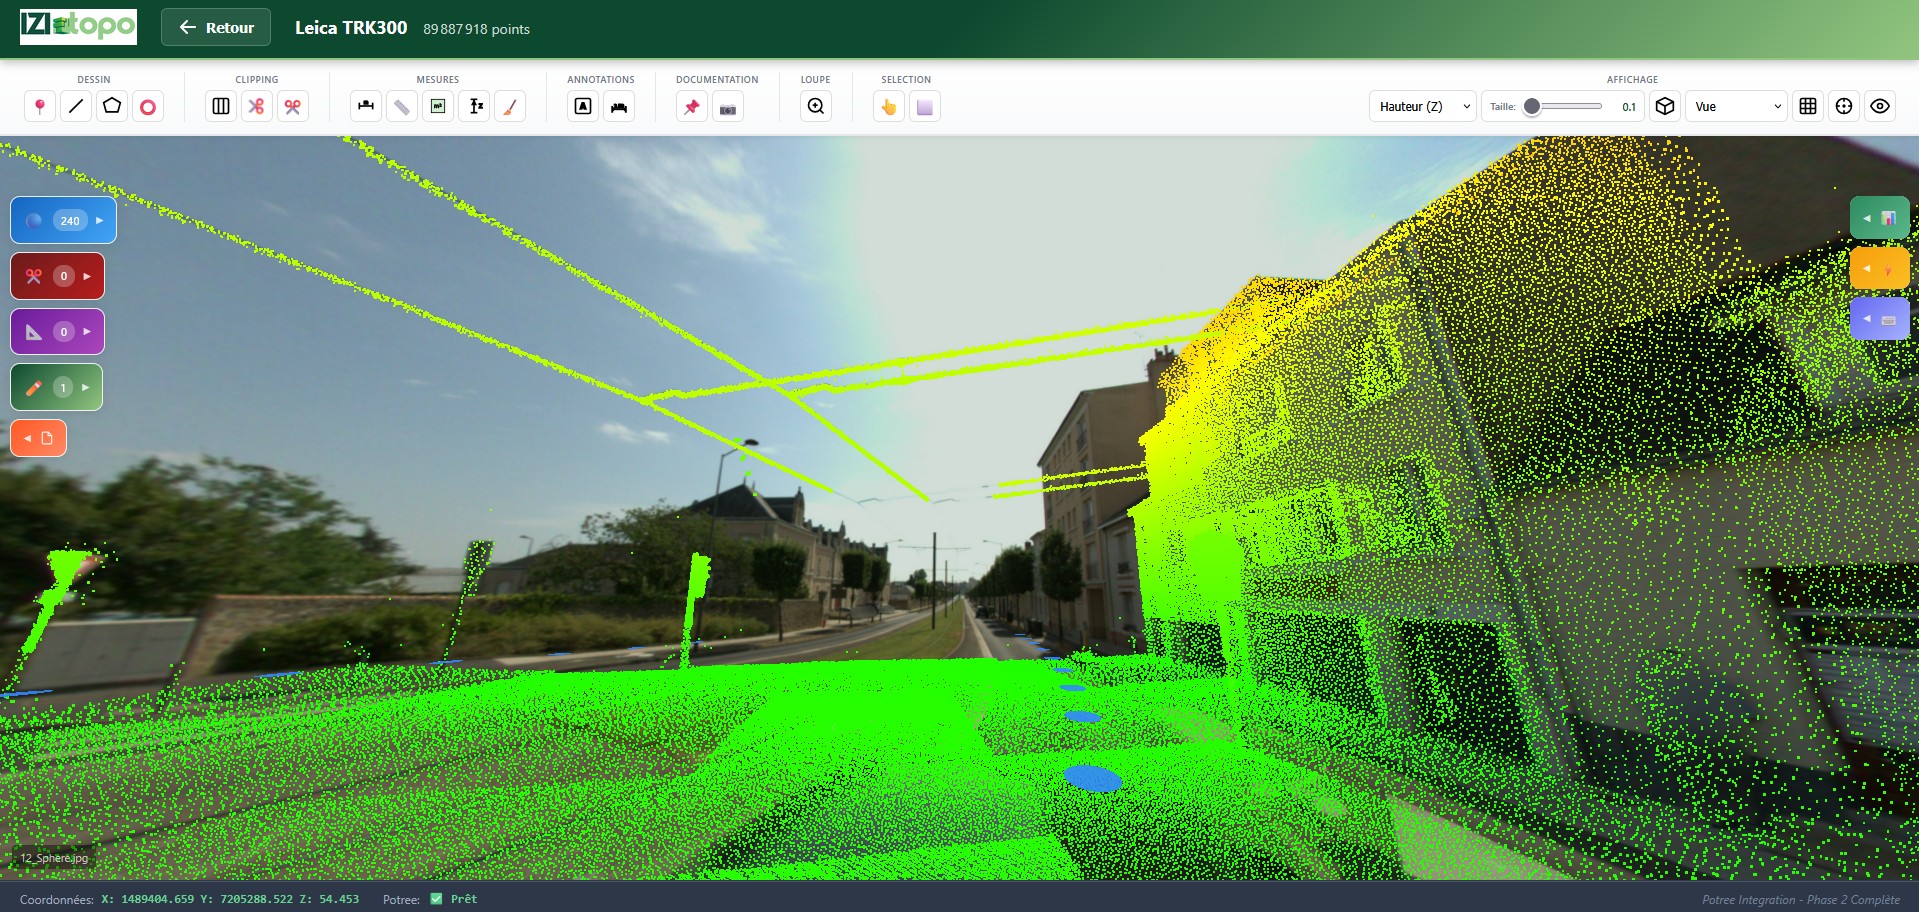This screenshot has height=912, width=1919.
Task: Select the polygon drawing tool
Action: pyautogui.click(x=112, y=106)
